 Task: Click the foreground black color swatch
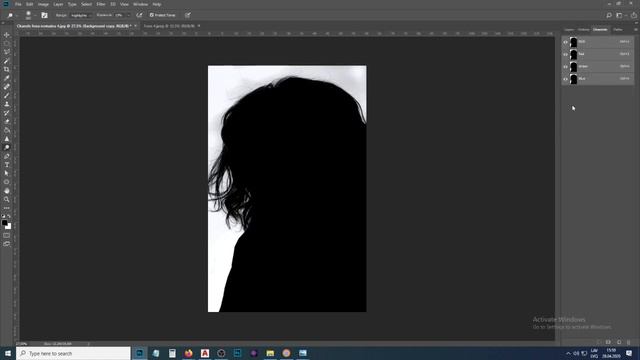coord(4,222)
